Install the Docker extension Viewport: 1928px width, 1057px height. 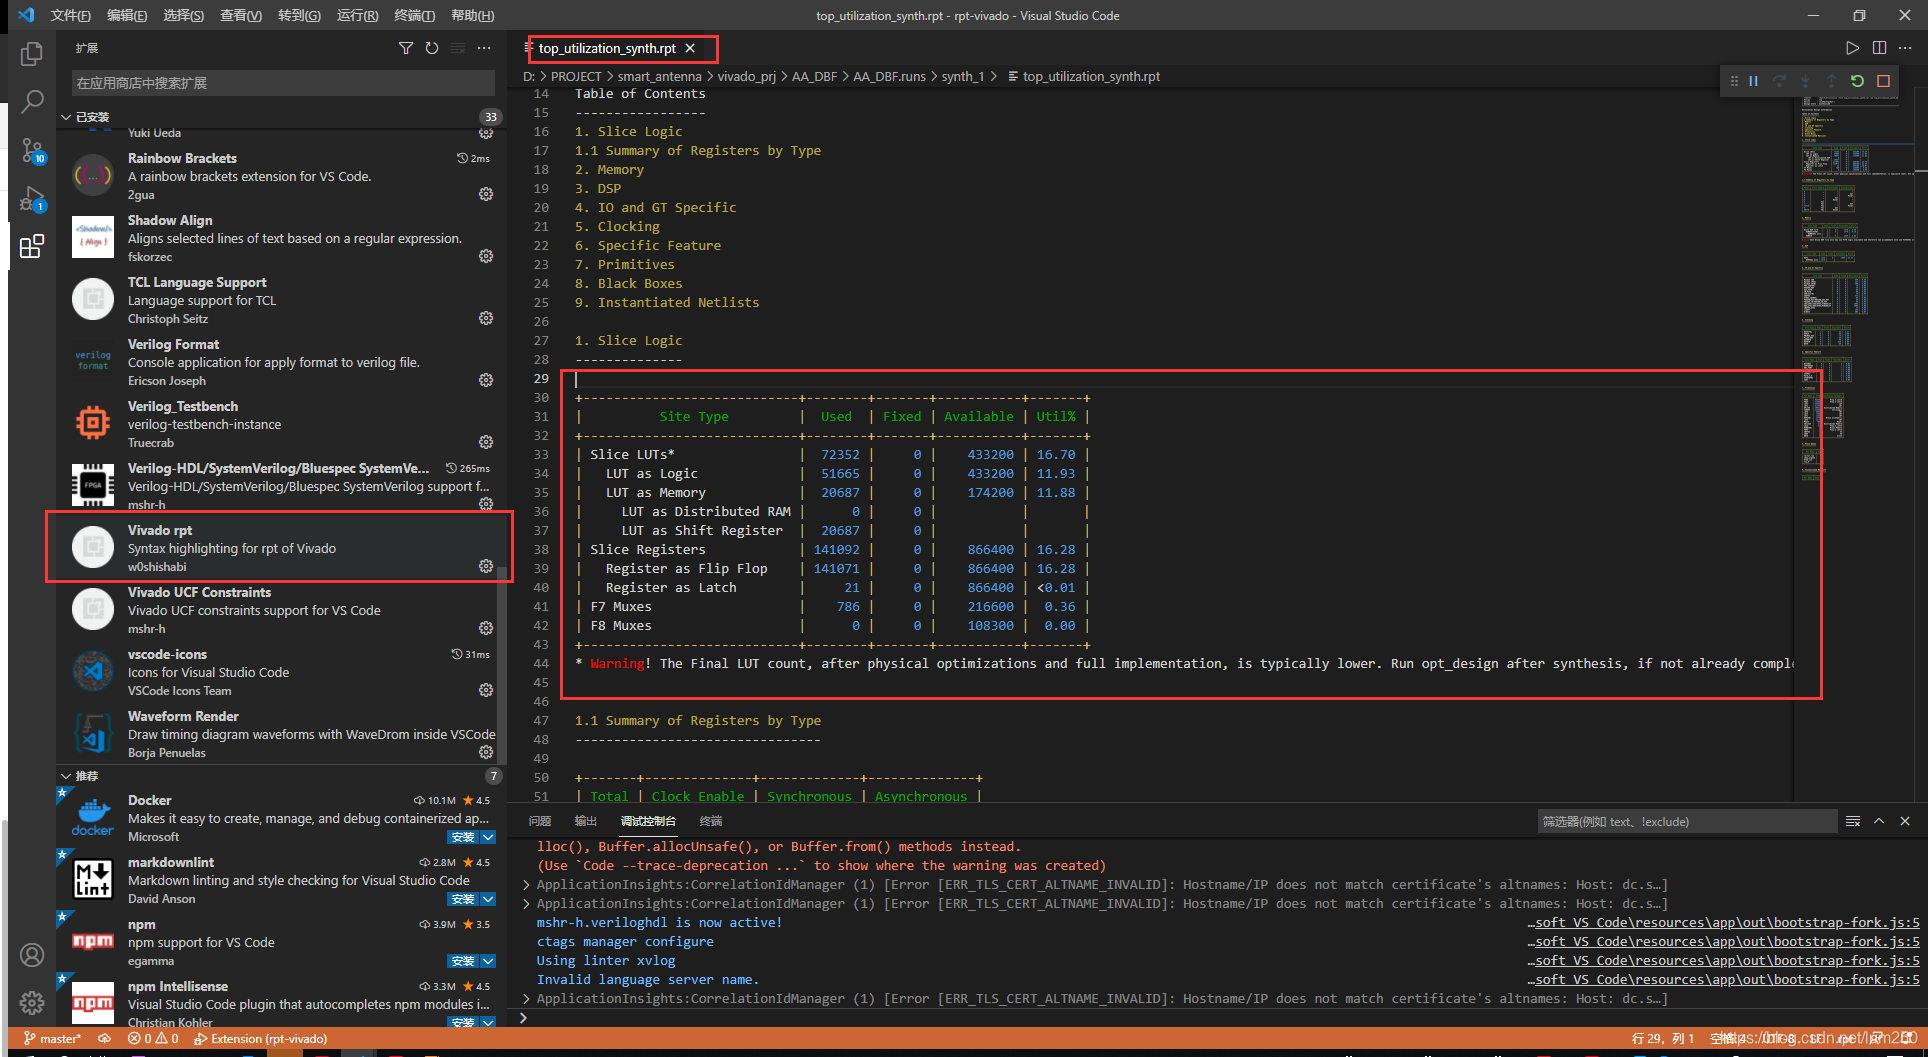[x=462, y=837]
